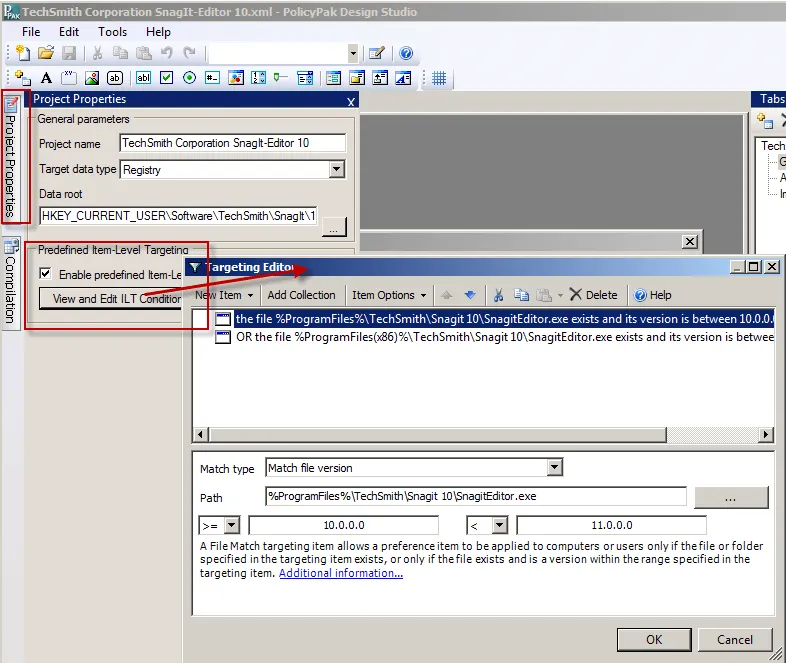Toggle Enable predefined Item-Level Targeting checkbox
This screenshot has width=786, height=663.
[x=45, y=274]
